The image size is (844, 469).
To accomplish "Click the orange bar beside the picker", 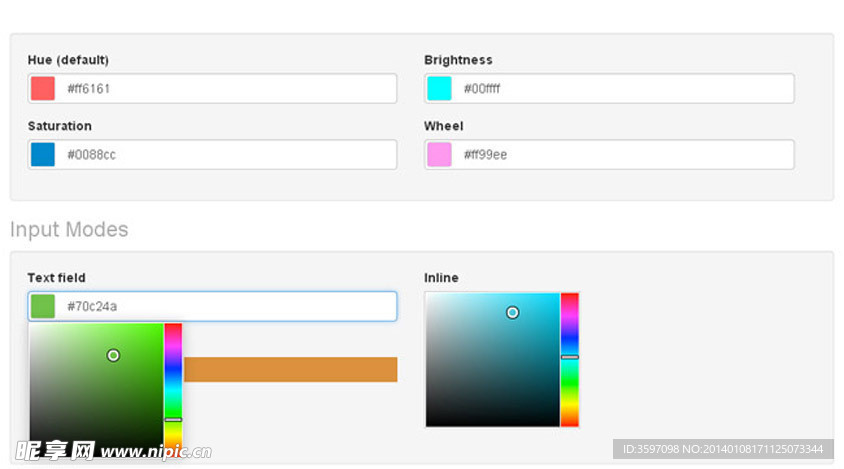I will 290,369.
